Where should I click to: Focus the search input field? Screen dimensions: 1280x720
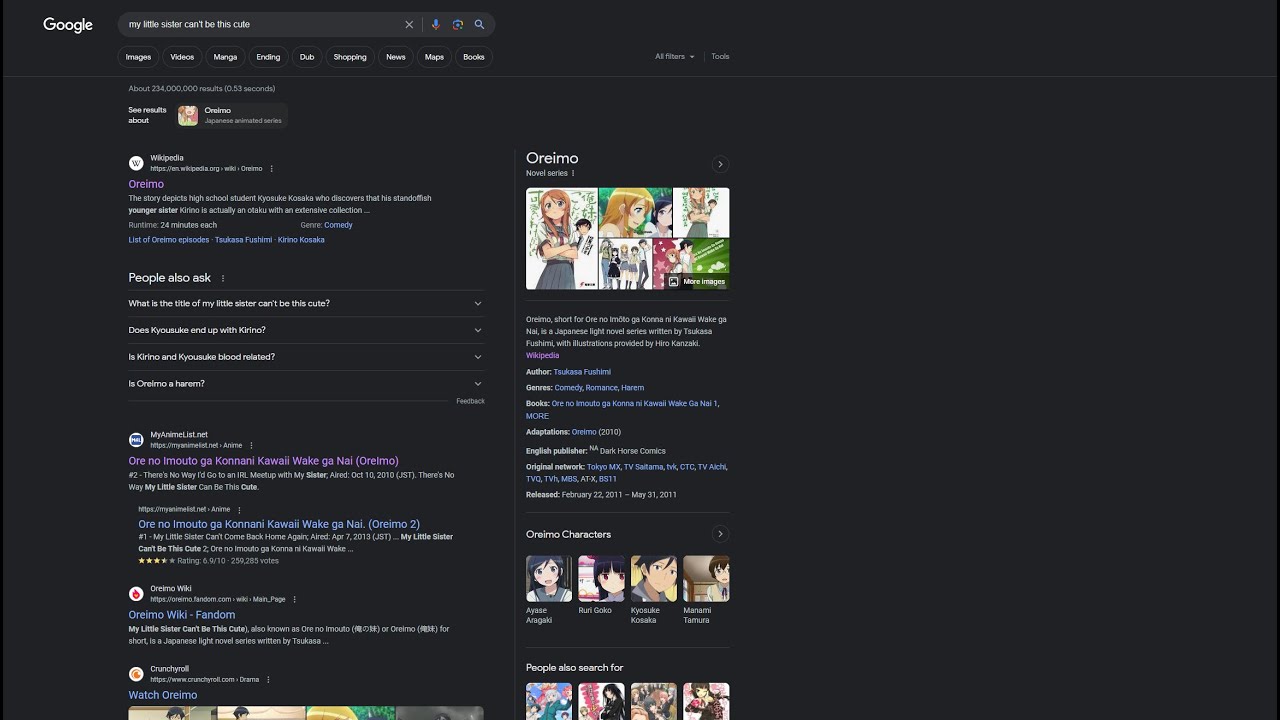click(260, 24)
